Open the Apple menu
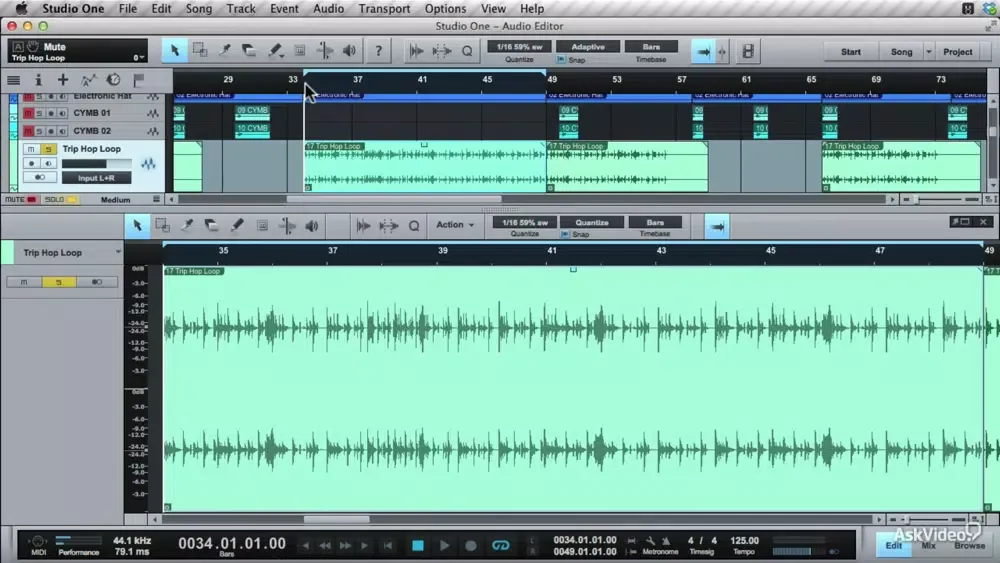 point(21,8)
